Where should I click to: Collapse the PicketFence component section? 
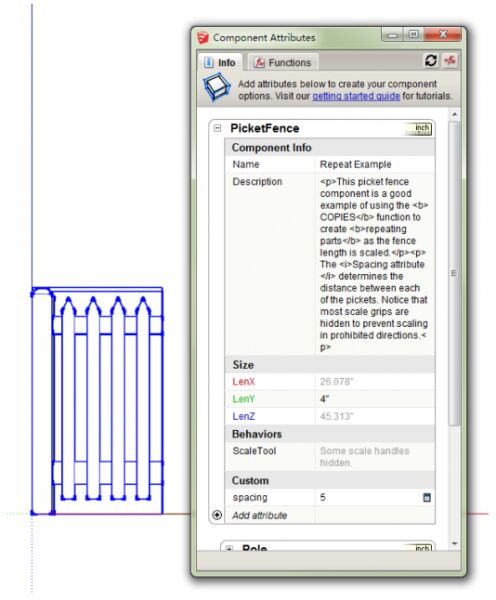217,128
